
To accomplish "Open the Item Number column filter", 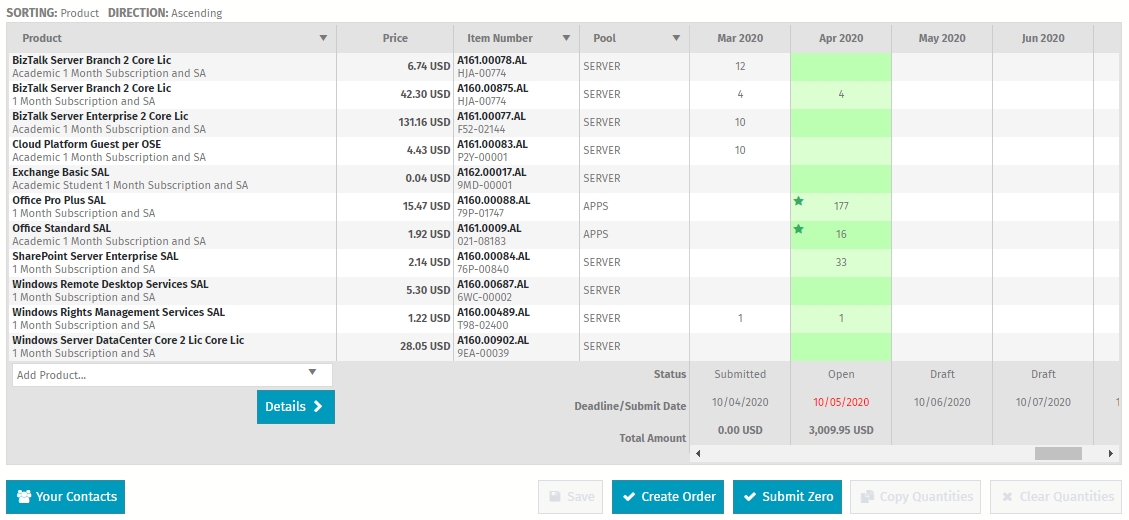I will pyautogui.click(x=566, y=38).
